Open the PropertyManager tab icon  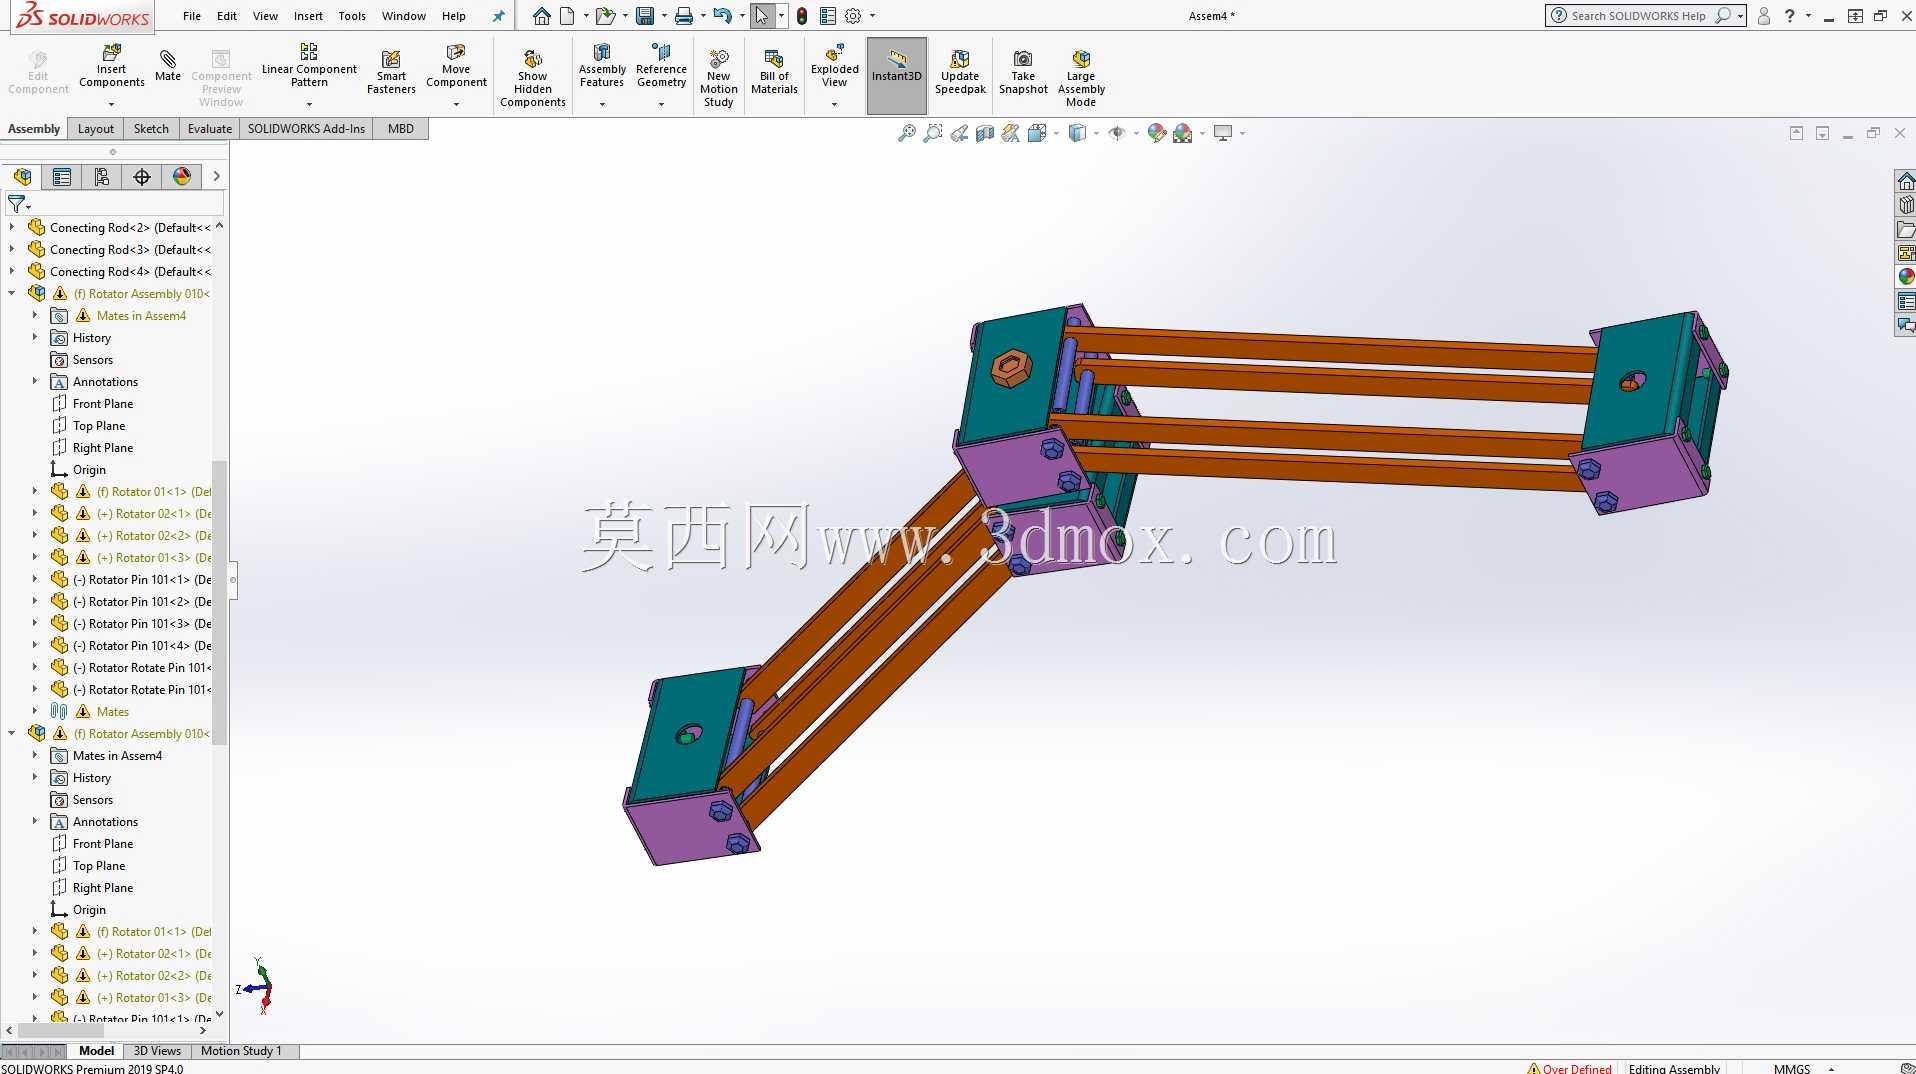coord(62,177)
